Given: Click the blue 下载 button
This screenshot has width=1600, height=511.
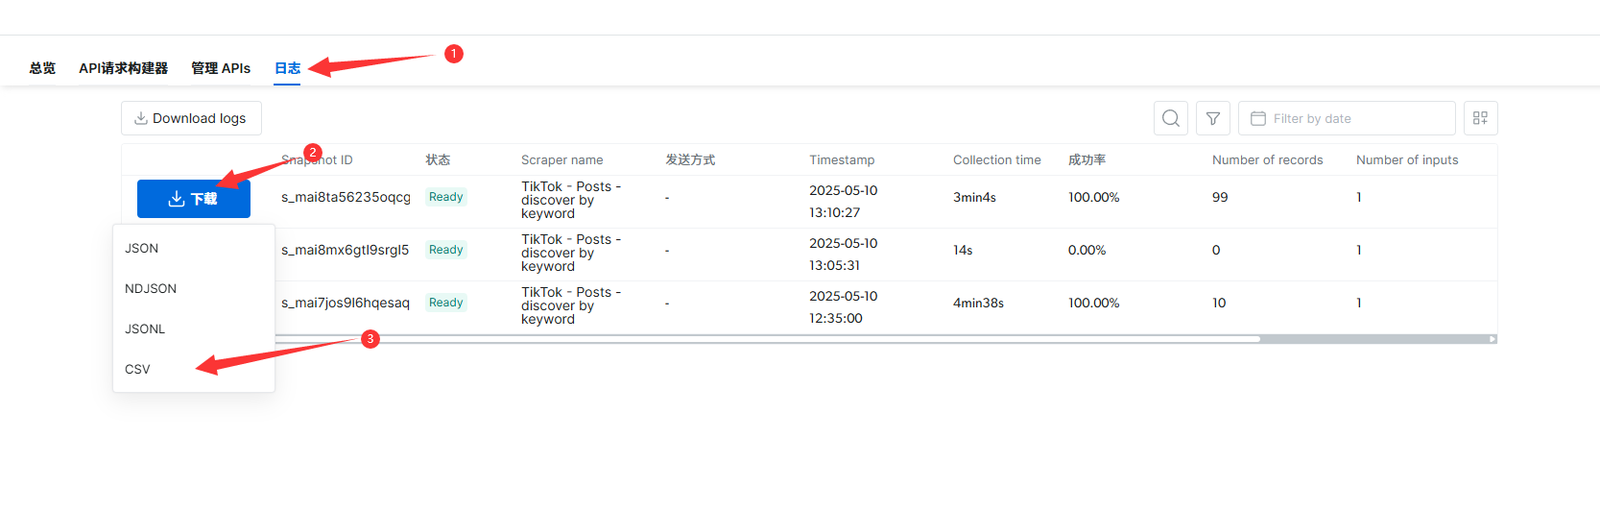Looking at the screenshot, I should pos(193,199).
